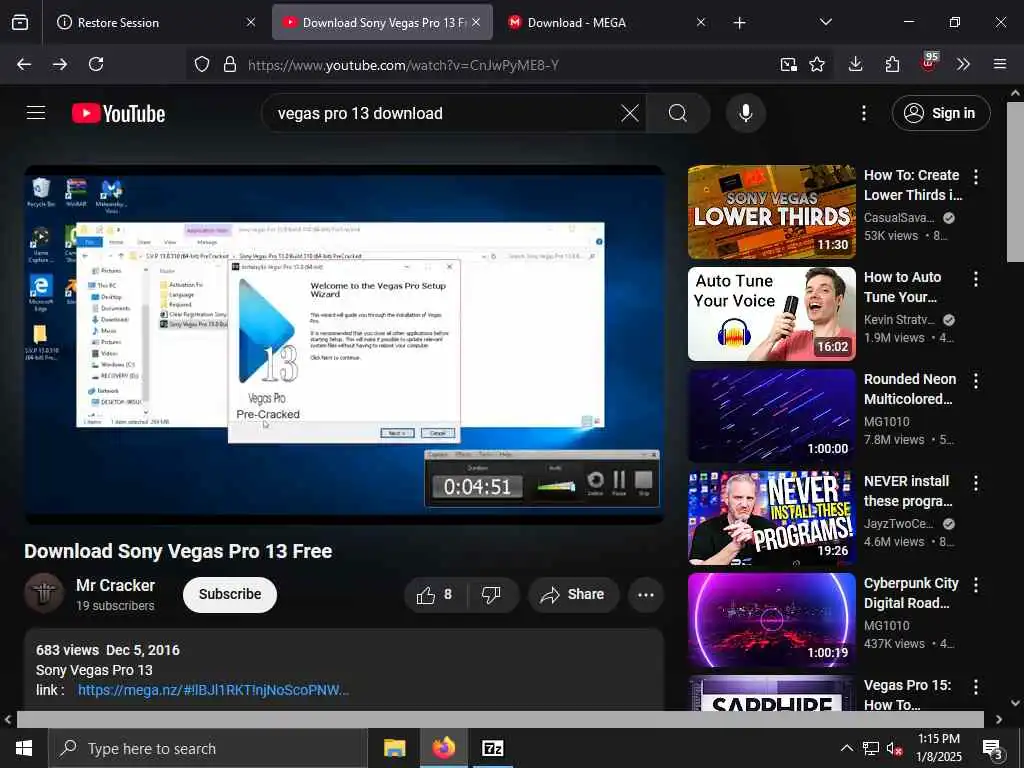Open picture-in-picture icon in address bar
This screenshot has width=1024, height=768.
[x=788, y=64]
